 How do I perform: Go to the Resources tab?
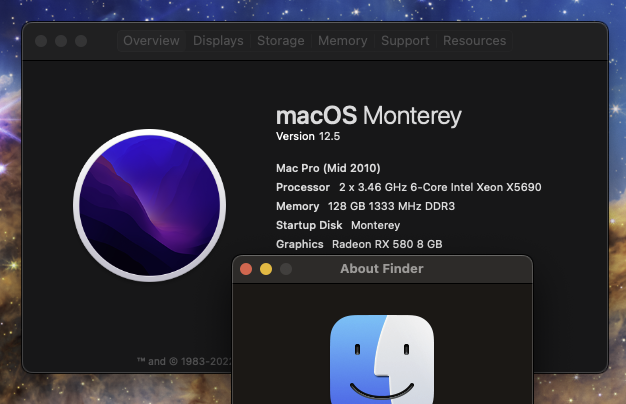click(x=474, y=41)
